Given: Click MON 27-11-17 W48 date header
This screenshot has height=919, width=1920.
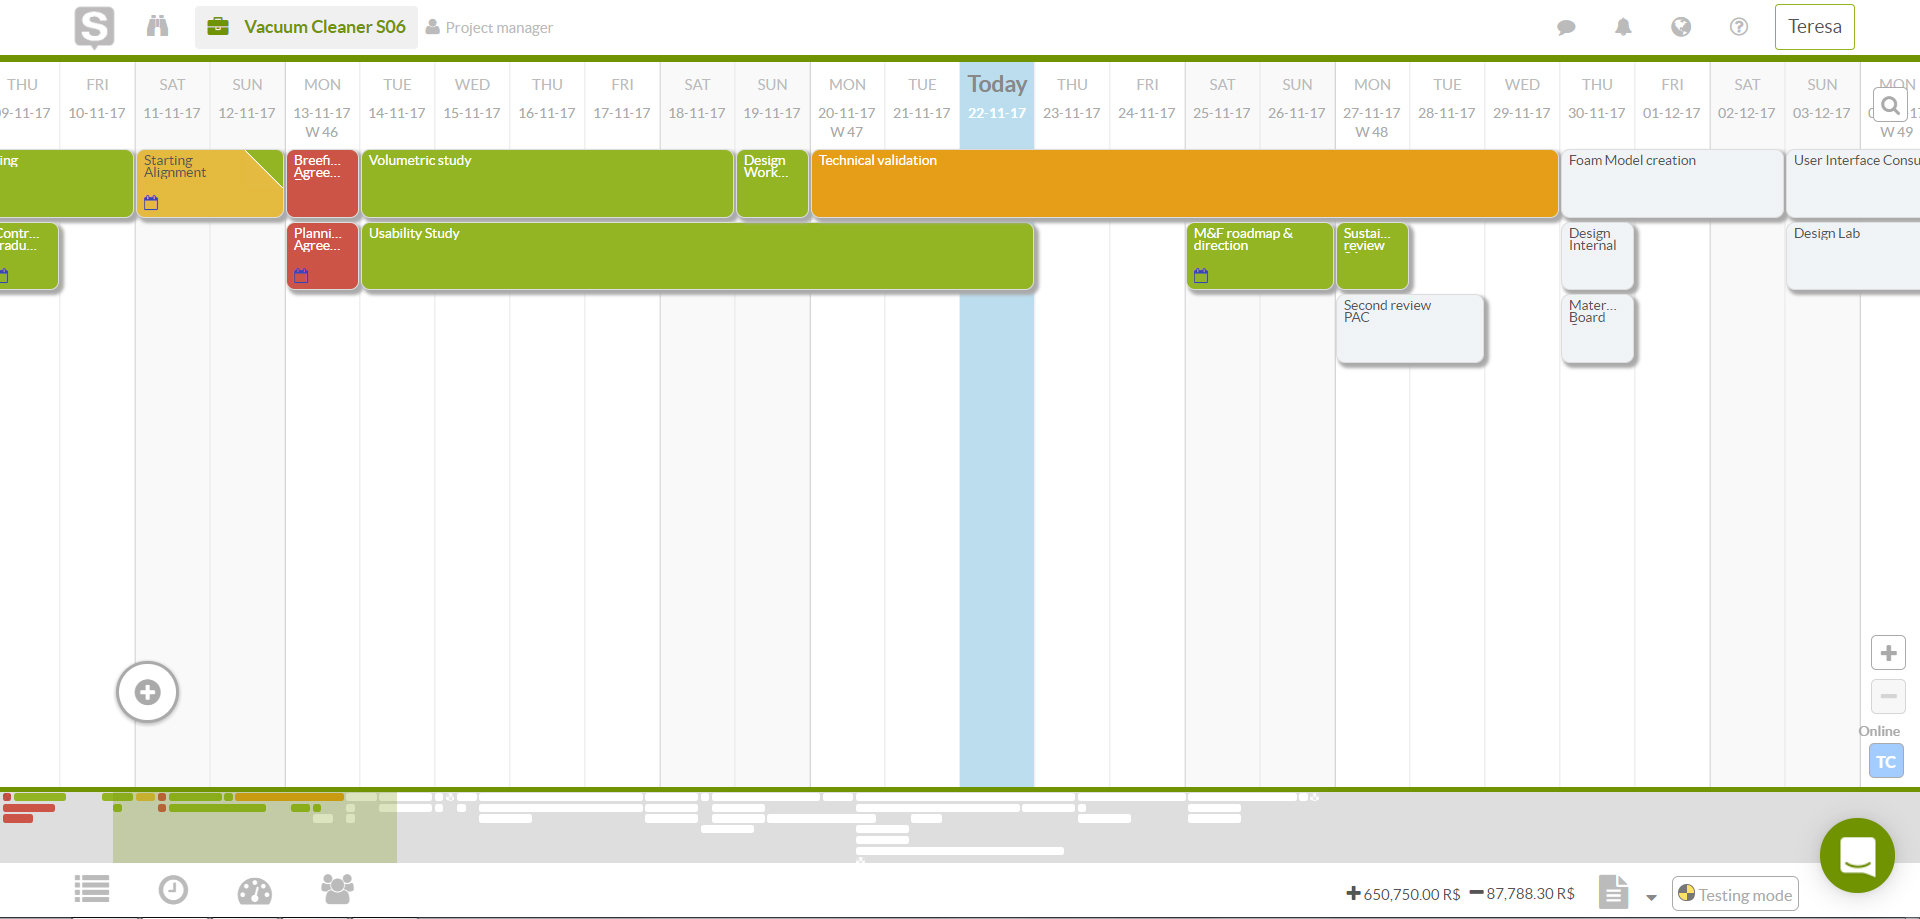Looking at the screenshot, I should tap(1372, 107).
